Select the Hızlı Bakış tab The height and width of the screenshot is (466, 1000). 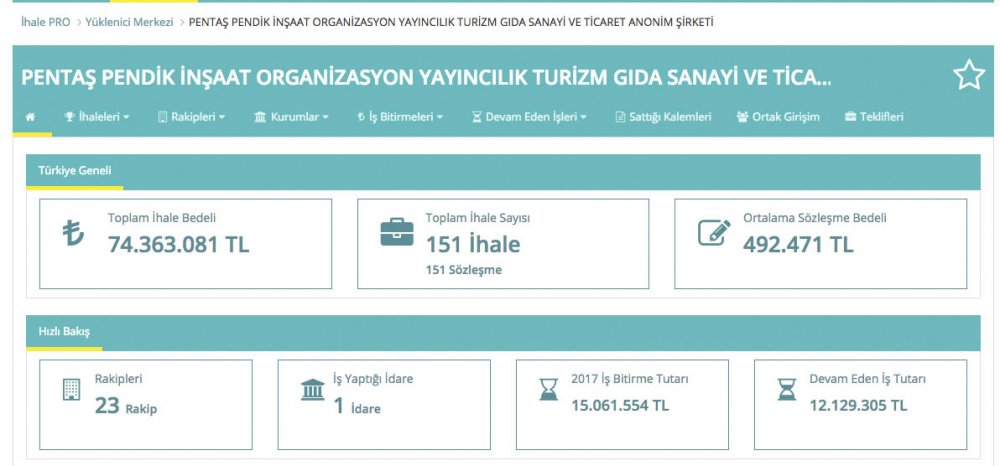[64, 332]
